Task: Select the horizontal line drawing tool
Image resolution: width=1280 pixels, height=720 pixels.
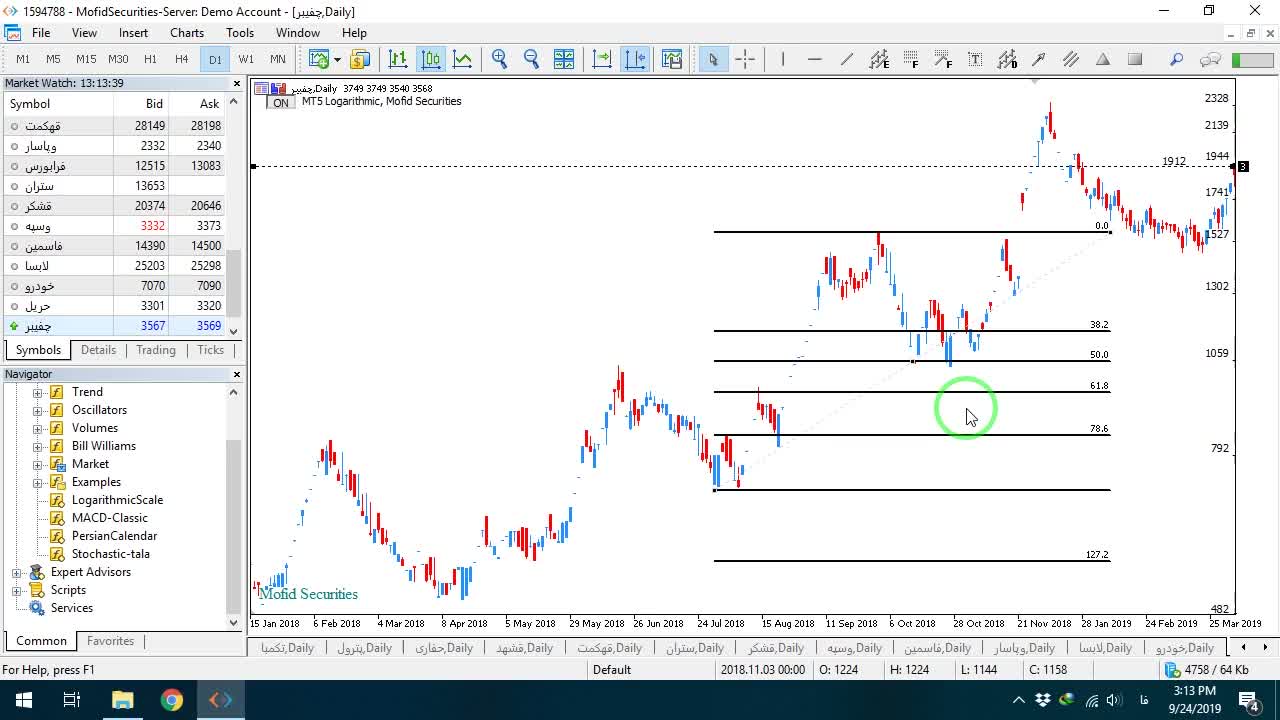Action: tap(815, 59)
